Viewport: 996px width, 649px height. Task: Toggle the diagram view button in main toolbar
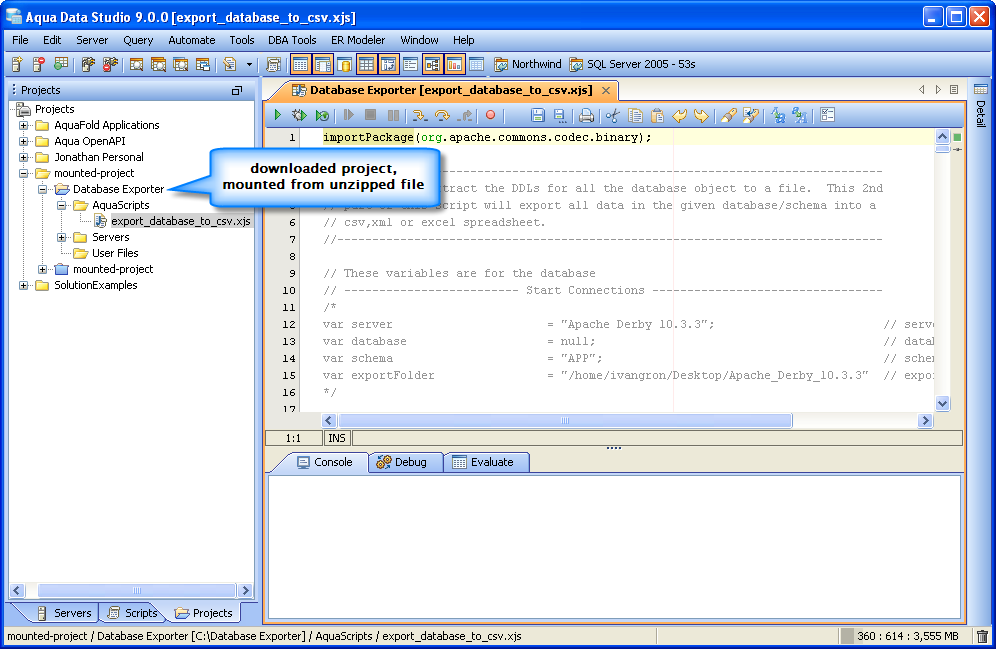pos(433,64)
